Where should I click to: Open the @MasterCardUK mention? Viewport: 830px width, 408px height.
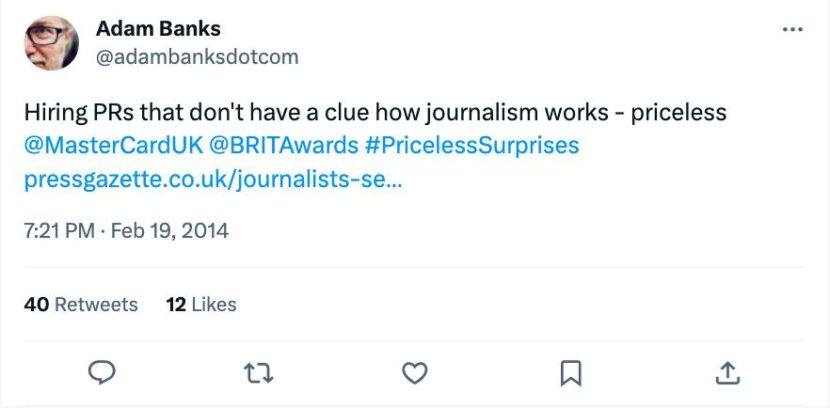coord(112,145)
